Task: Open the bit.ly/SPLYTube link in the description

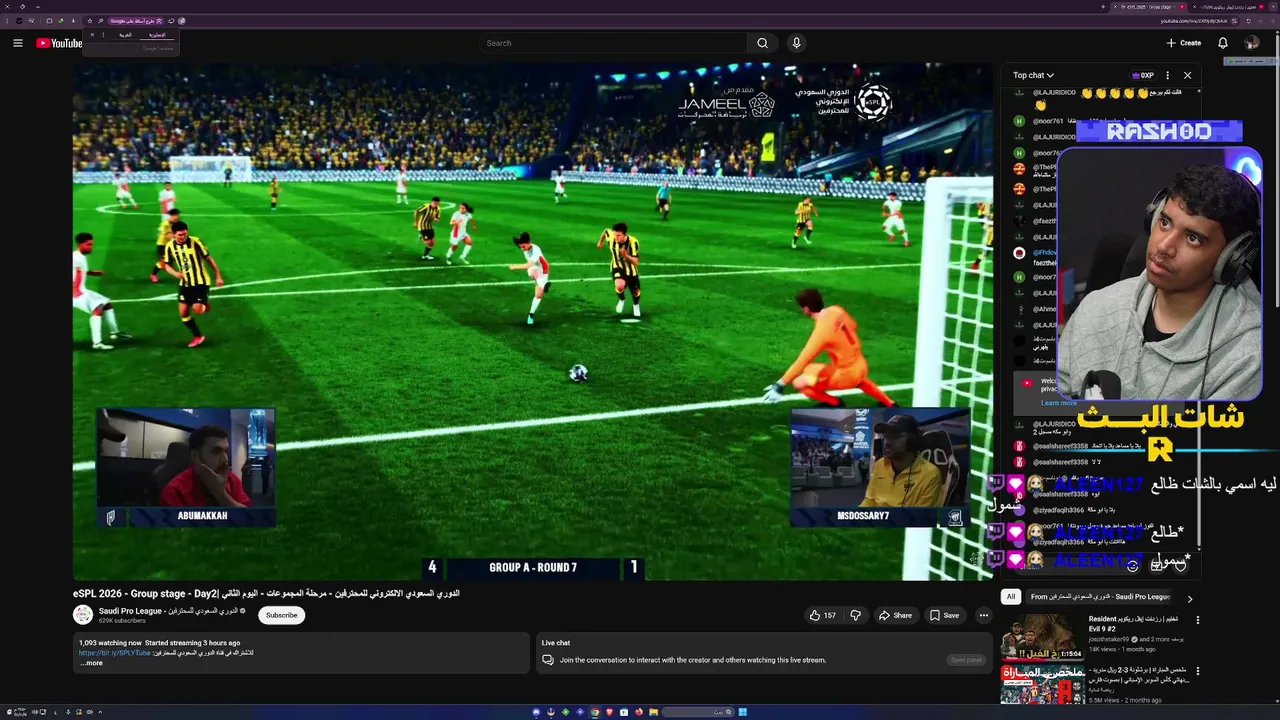Action: (x=115, y=653)
